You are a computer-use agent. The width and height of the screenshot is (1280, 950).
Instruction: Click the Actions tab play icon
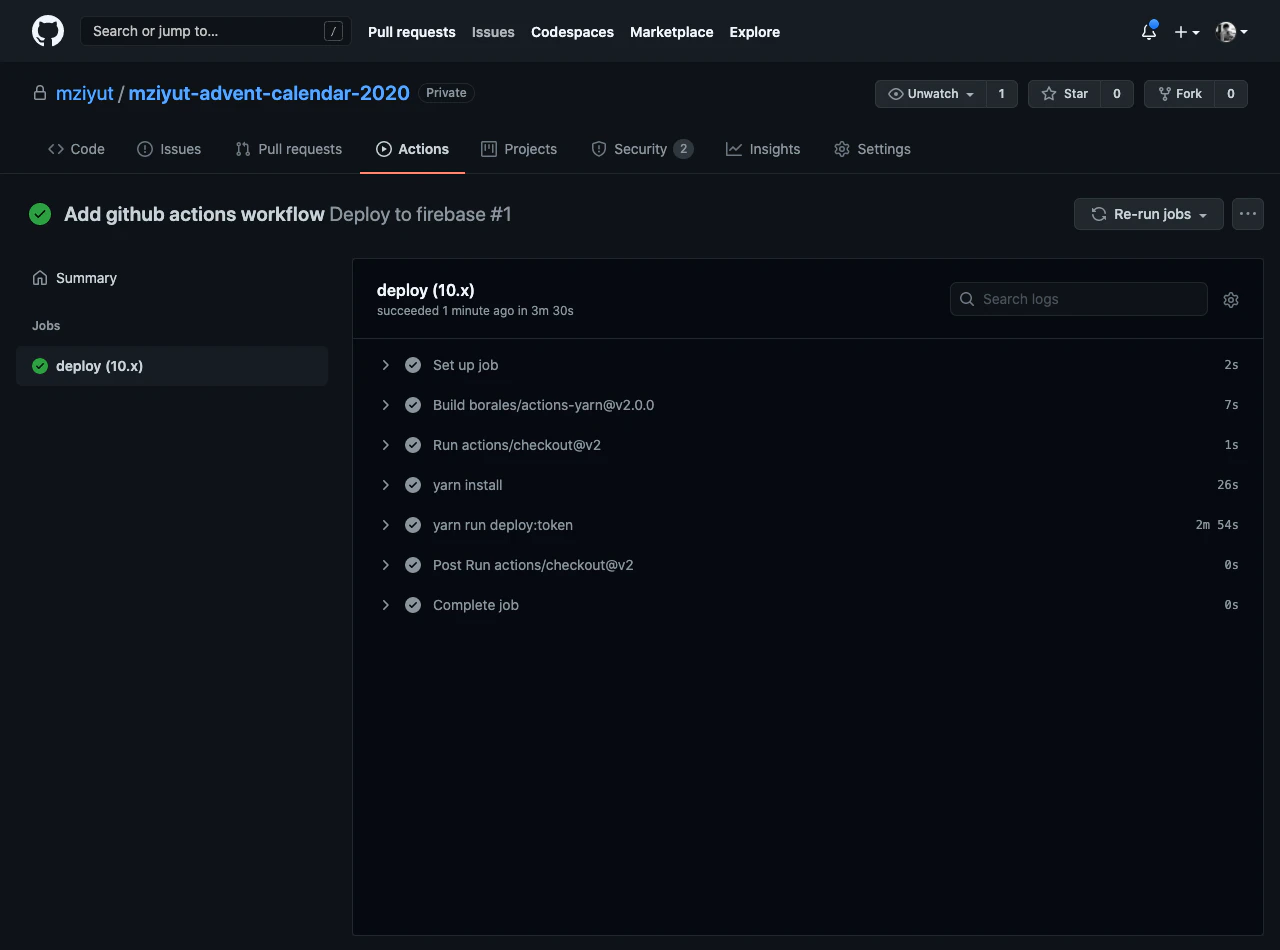coord(382,148)
